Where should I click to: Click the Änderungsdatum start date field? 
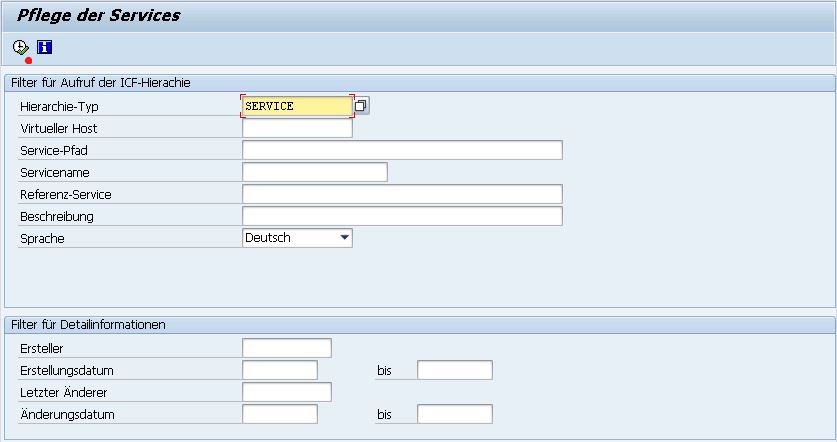point(279,414)
